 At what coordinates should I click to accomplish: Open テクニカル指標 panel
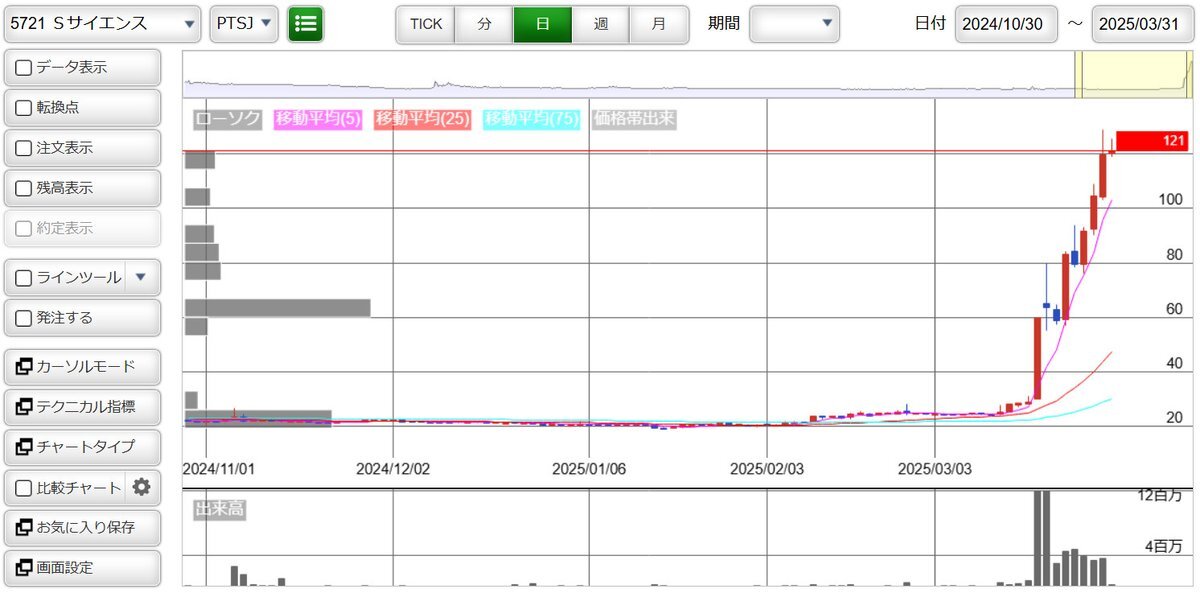click(x=82, y=407)
